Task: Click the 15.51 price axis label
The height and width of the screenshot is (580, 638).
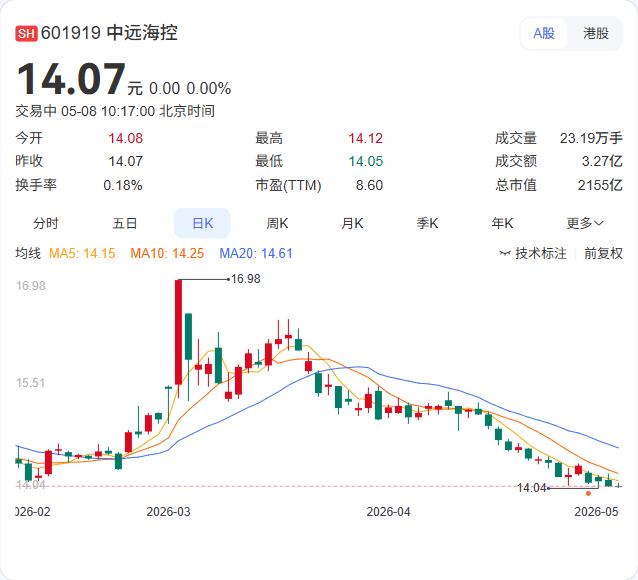Action: coord(31,383)
